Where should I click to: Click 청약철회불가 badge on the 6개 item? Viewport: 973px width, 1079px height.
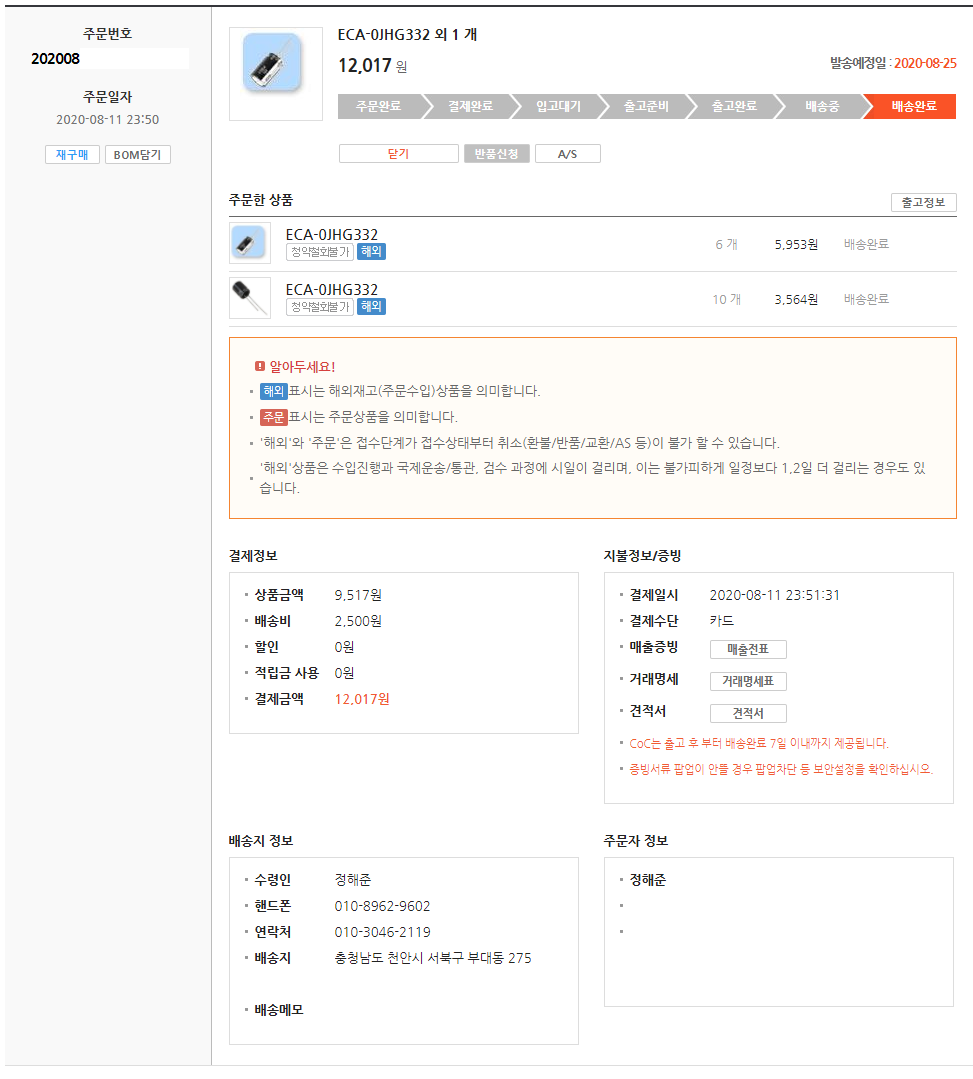pyautogui.click(x=319, y=252)
